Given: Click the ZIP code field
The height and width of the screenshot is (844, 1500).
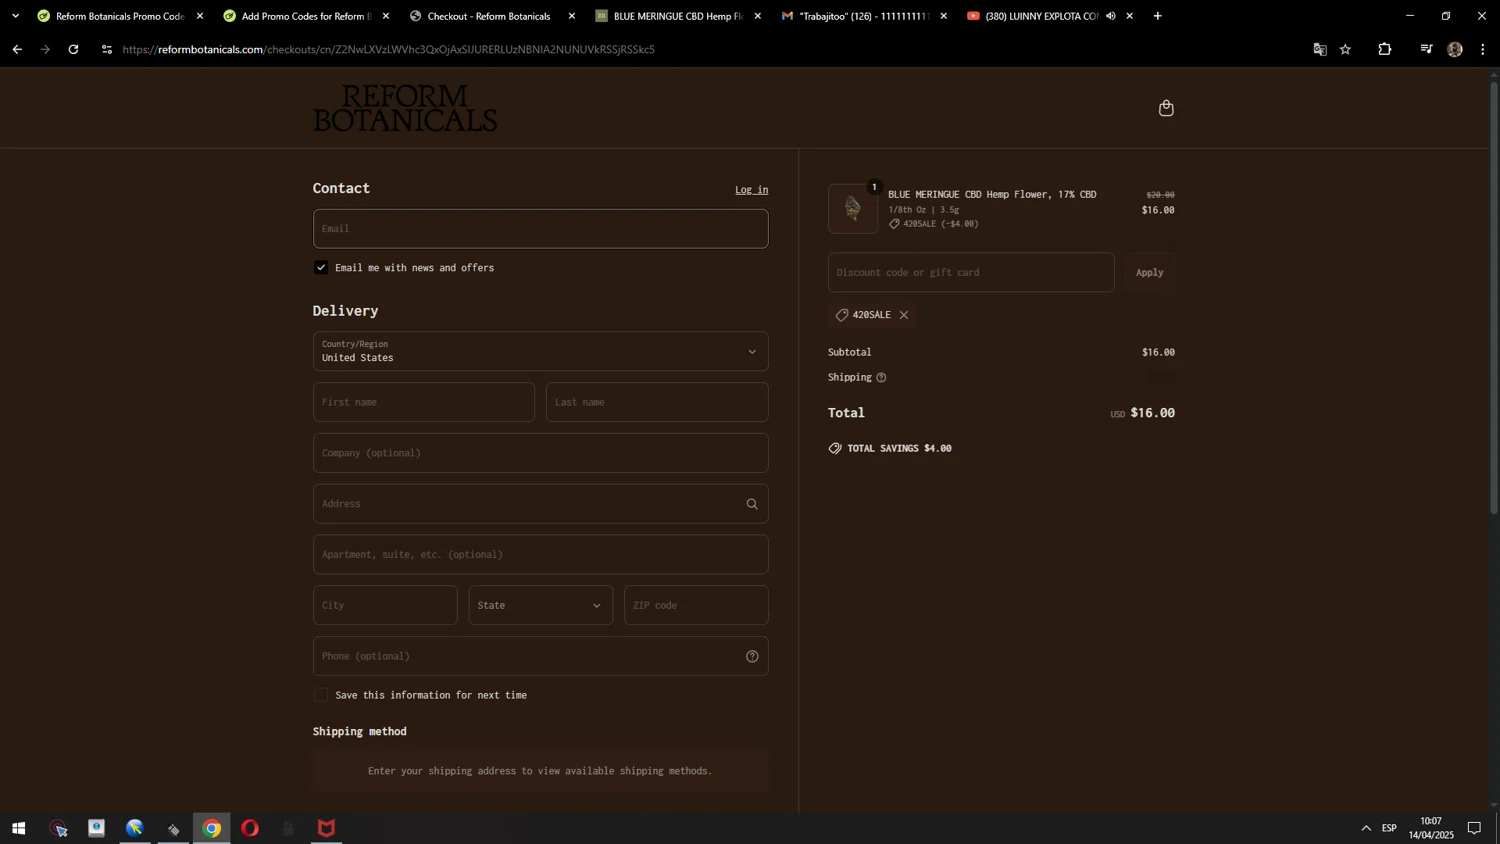Looking at the screenshot, I should tap(697, 606).
